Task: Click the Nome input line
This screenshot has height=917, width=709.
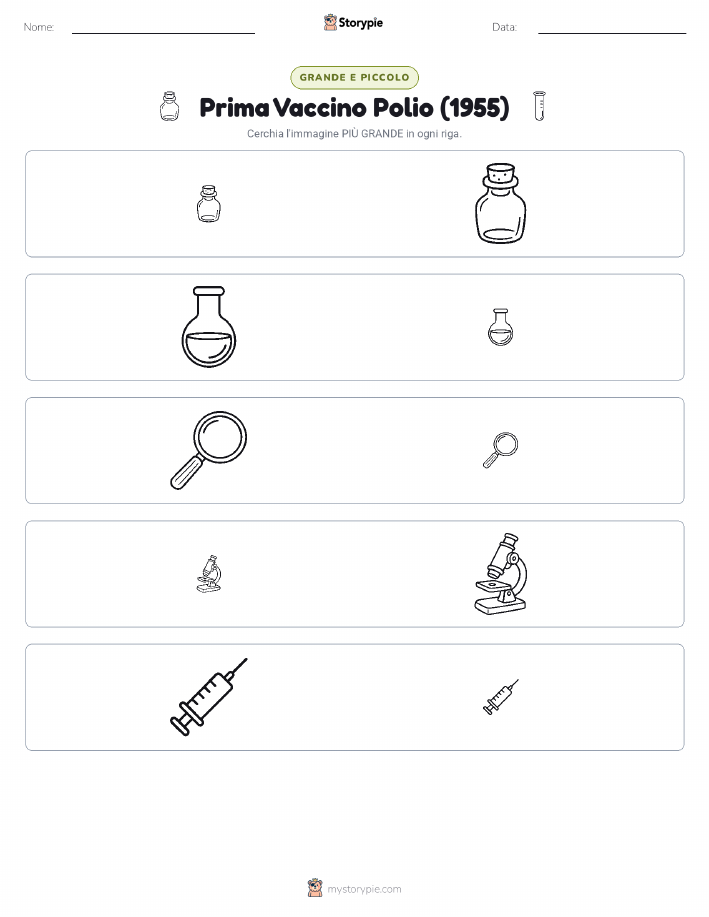Action: 163,28
